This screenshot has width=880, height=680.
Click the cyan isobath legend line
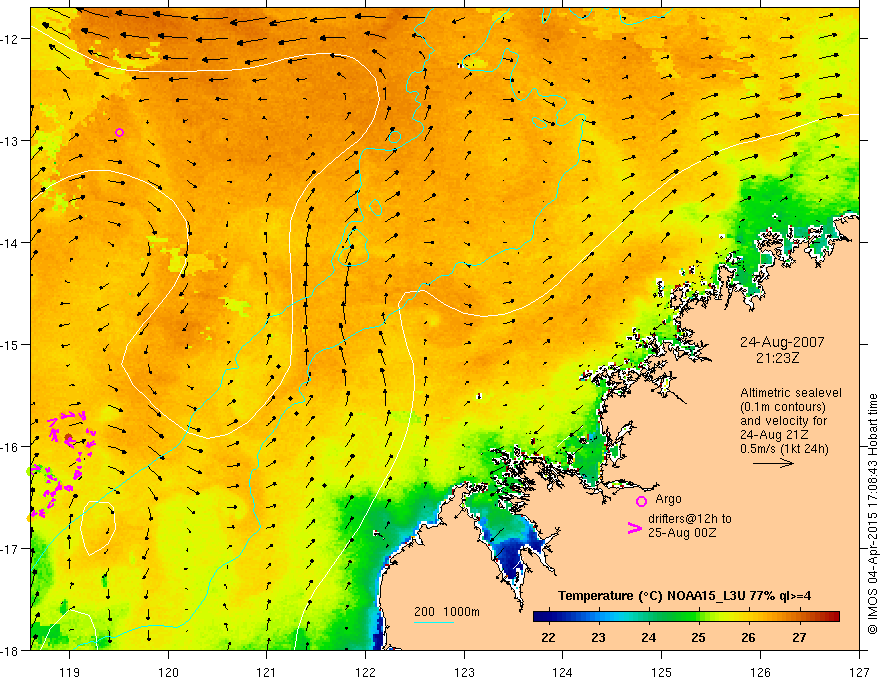(434, 622)
